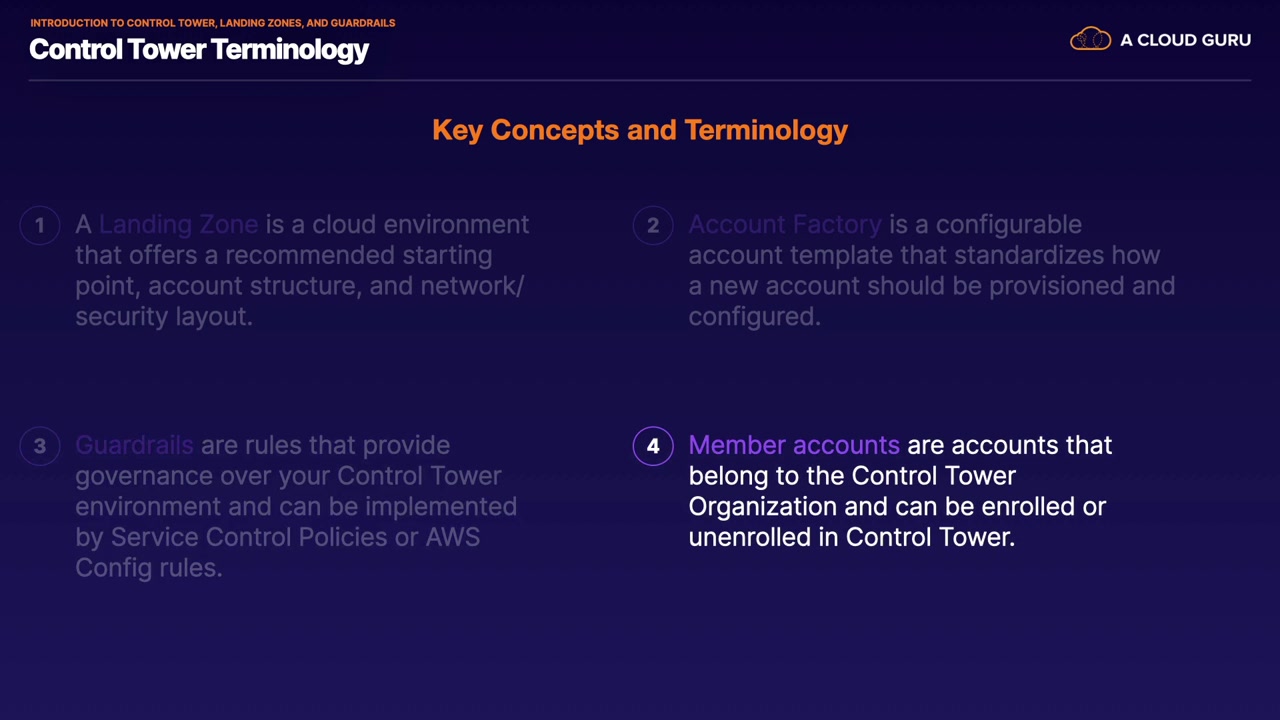
Task: Select the number 1 circle badge
Action: (40, 225)
